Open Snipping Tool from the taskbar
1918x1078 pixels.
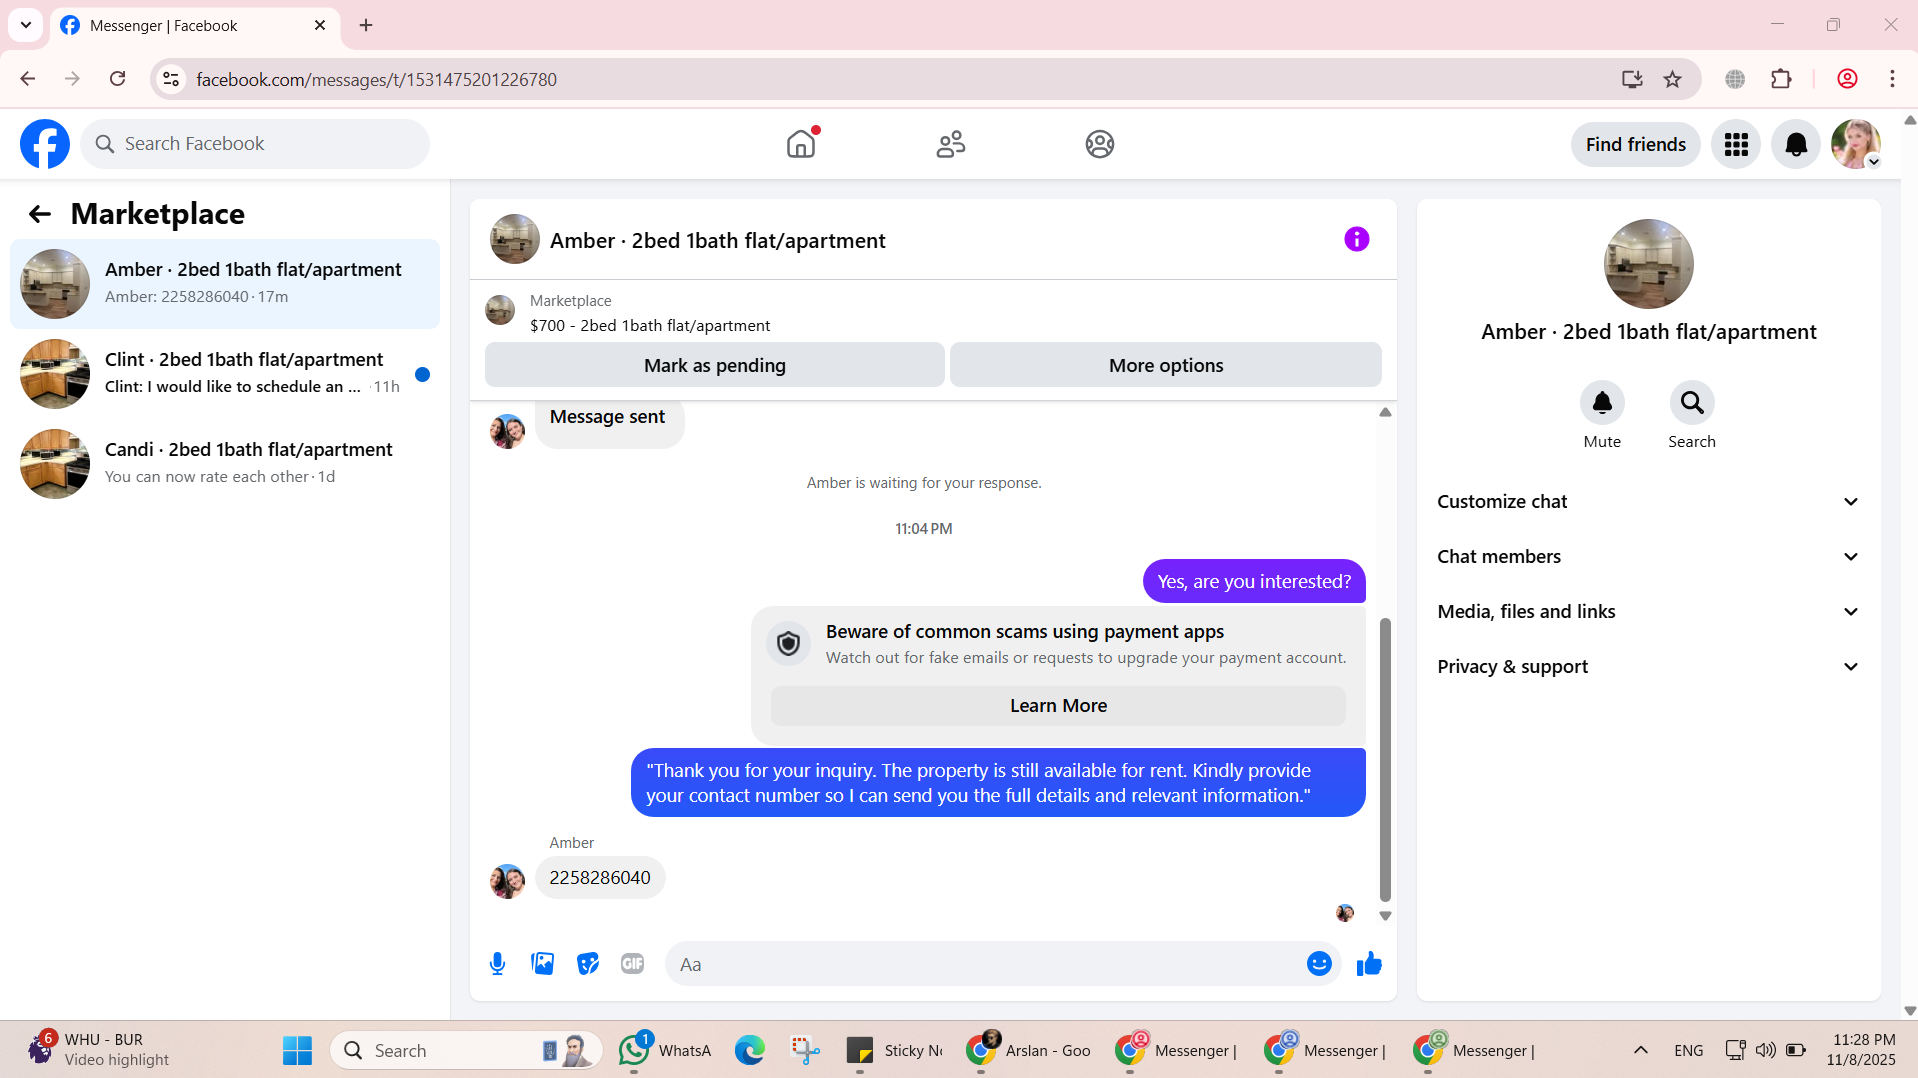click(806, 1051)
